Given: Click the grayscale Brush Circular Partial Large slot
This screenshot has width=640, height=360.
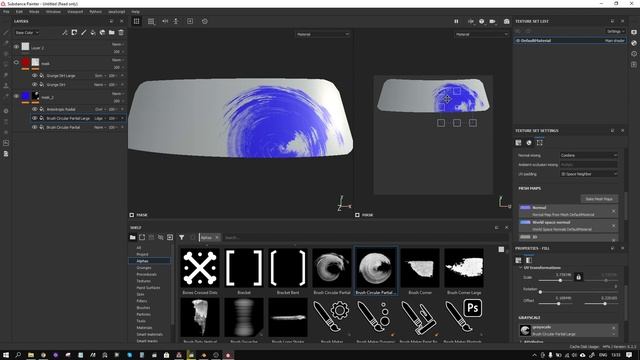Looking at the screenshot, I should [568, 330].
